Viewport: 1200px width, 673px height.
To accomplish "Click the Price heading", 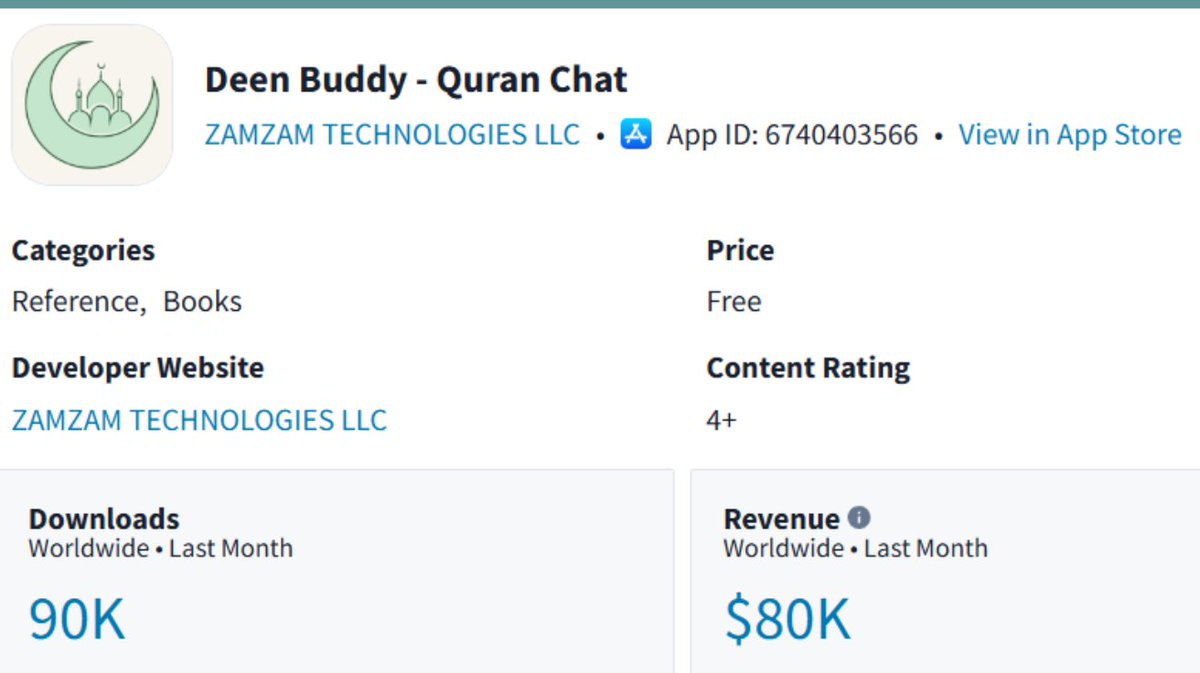I will (x=740, y=250).
